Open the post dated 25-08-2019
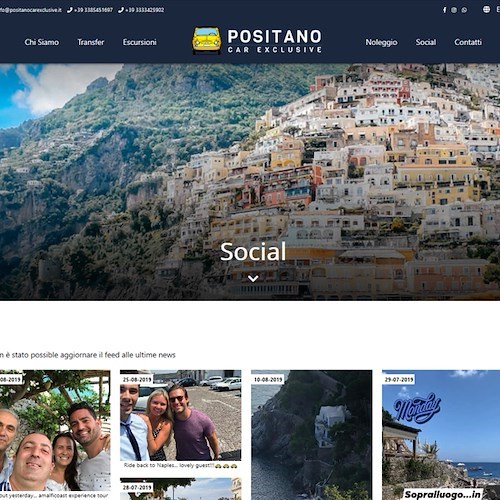The height and width of the screenshot is (500, 500). coord(180,420)
